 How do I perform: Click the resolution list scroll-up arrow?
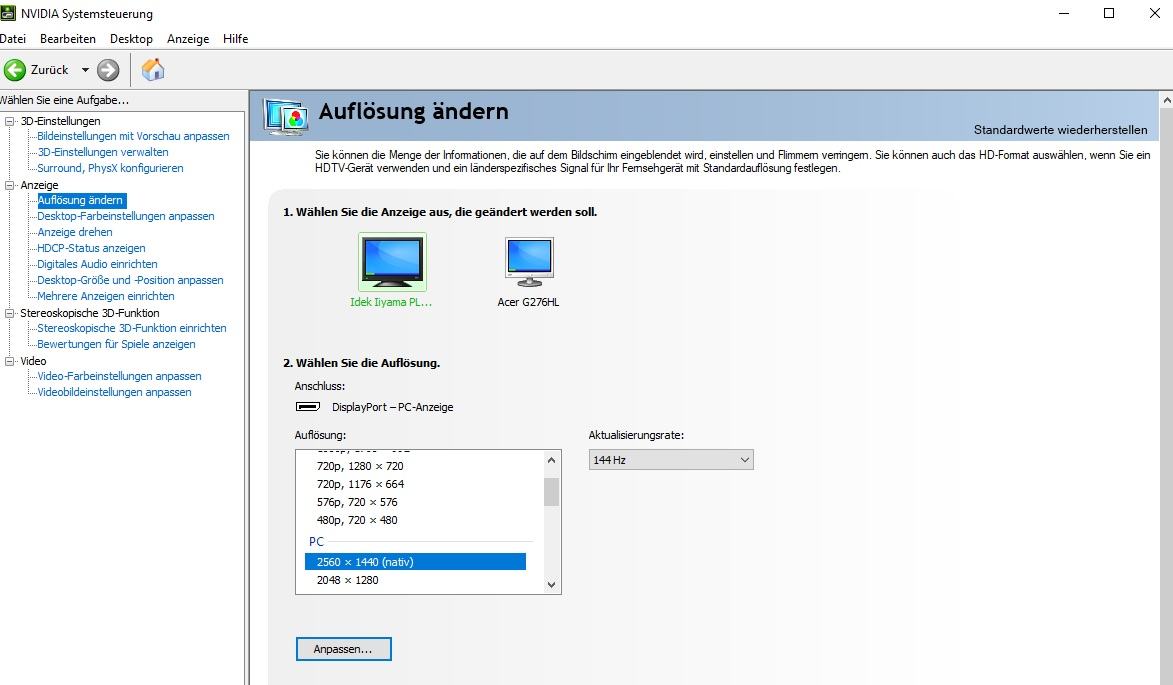coord(551,460)
